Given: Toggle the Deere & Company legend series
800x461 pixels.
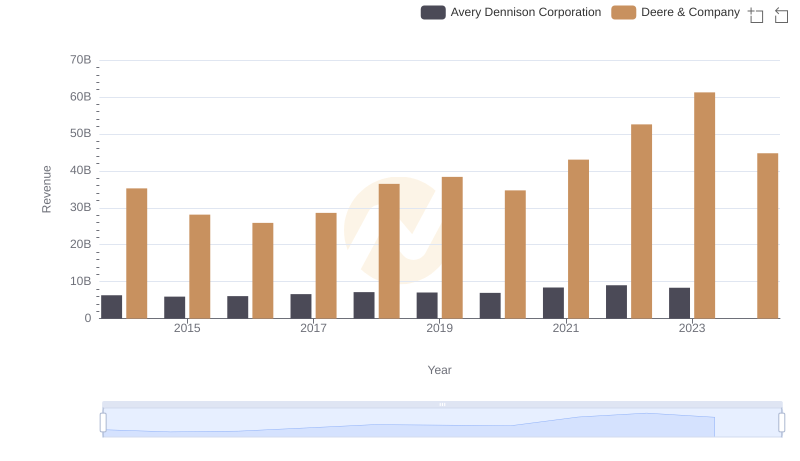Looking at the screenshot, I should pyautogui.click(x=676, y=12).
